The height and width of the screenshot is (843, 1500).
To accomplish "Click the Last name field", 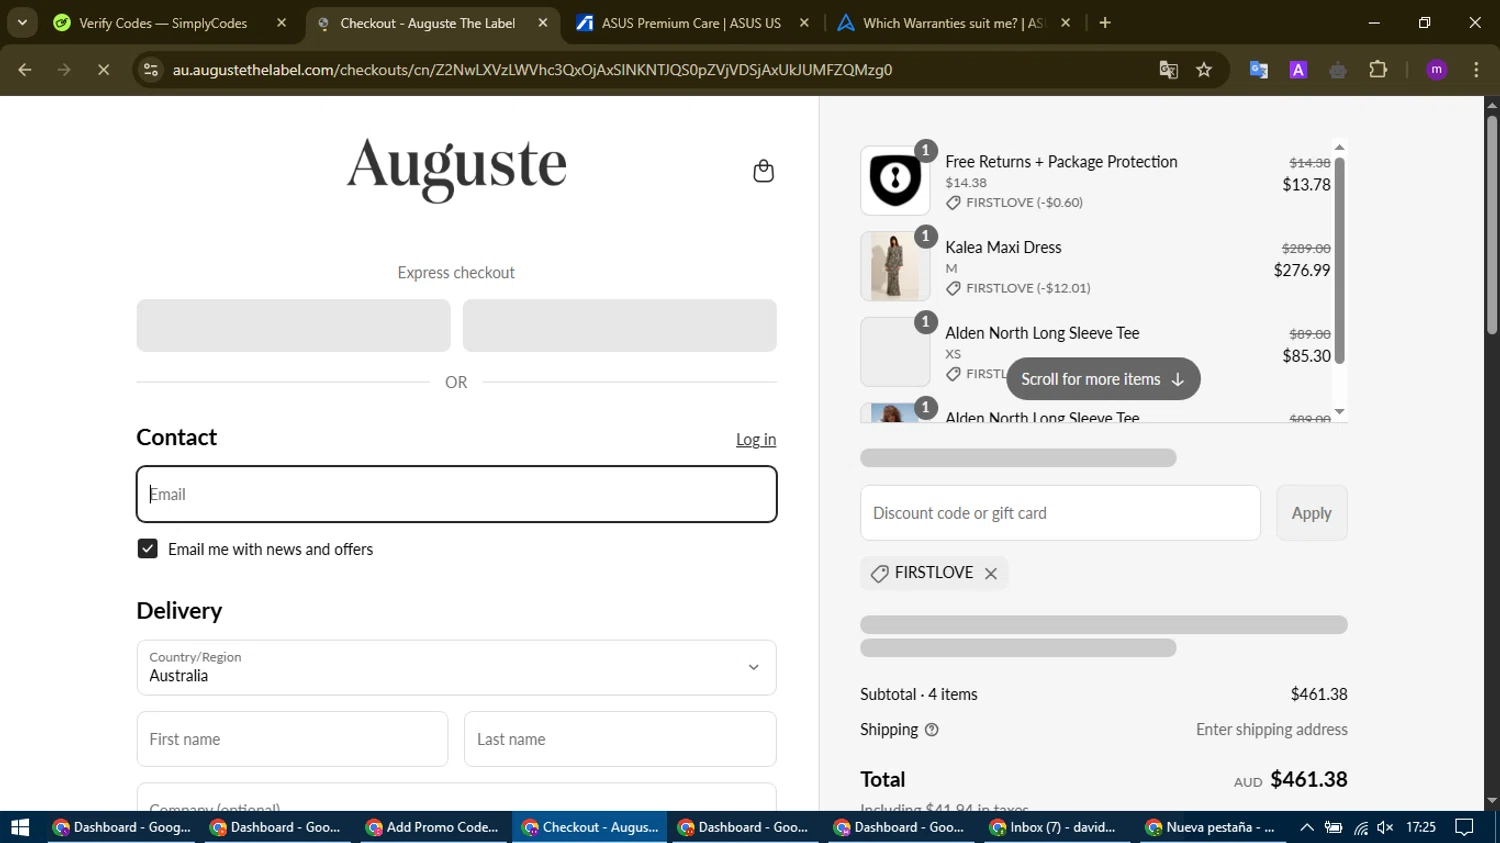I will tap(620, 739).
